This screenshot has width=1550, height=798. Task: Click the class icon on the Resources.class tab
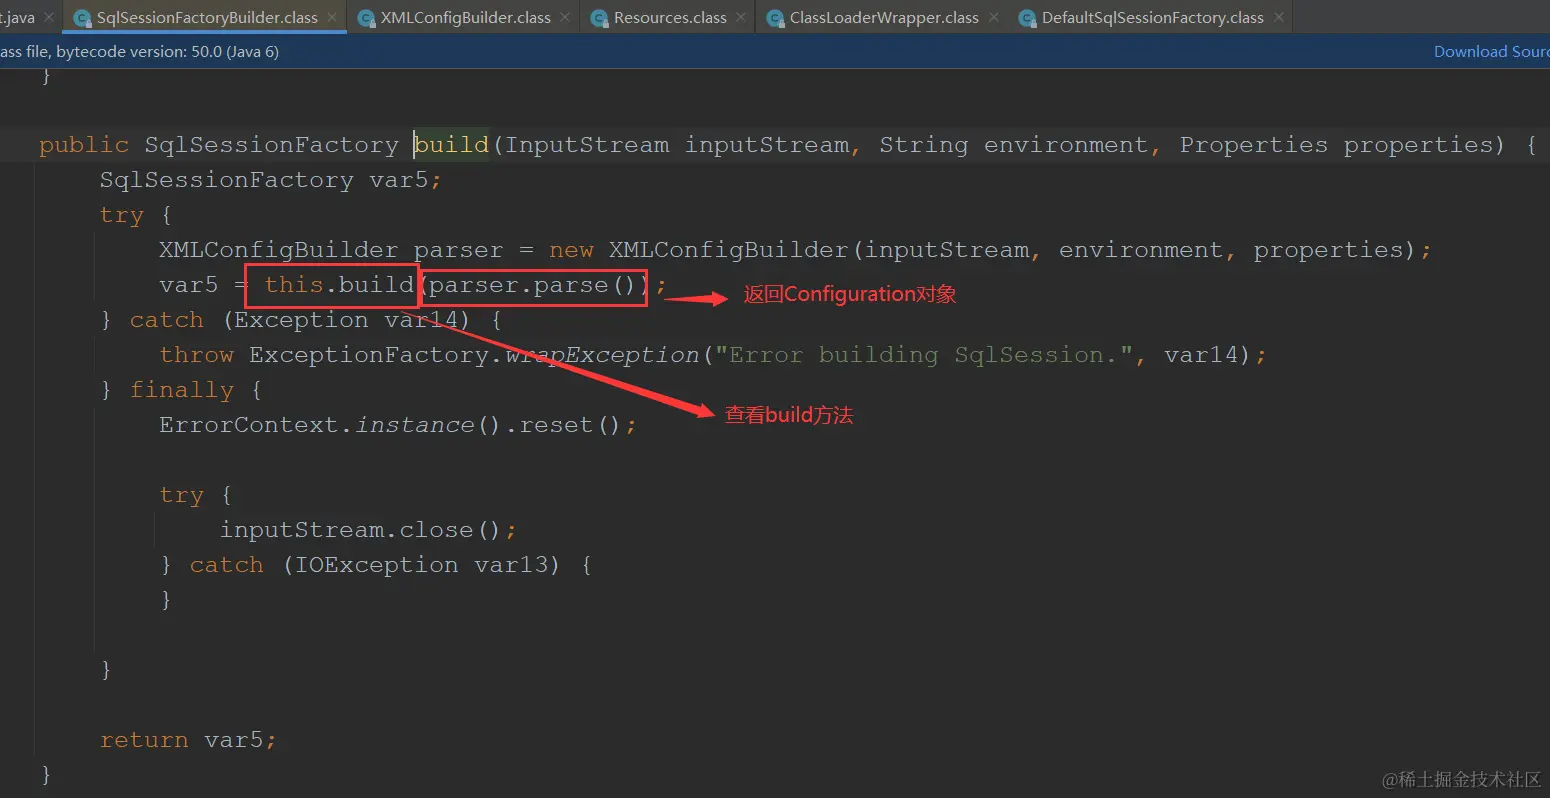(599, 18)
